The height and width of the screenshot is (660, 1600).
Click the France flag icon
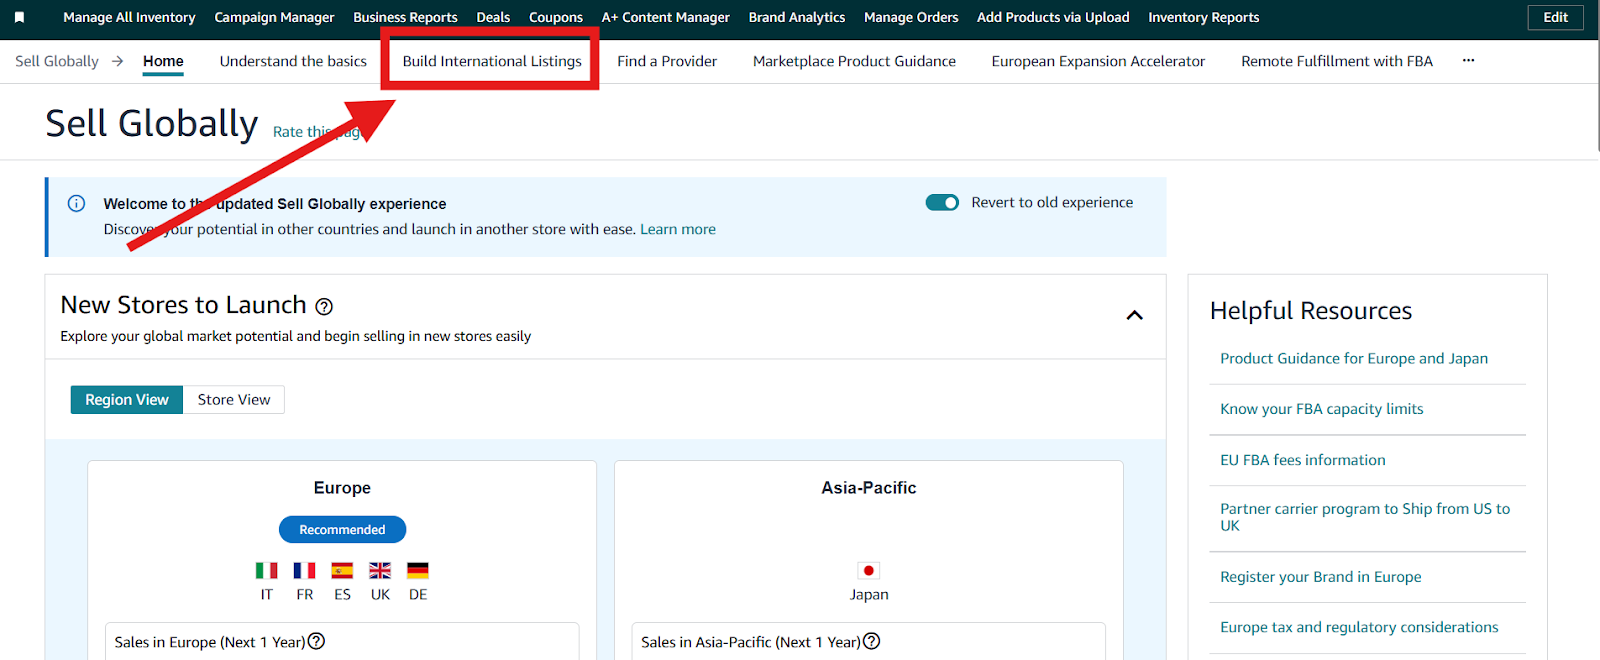coord(304,570)
